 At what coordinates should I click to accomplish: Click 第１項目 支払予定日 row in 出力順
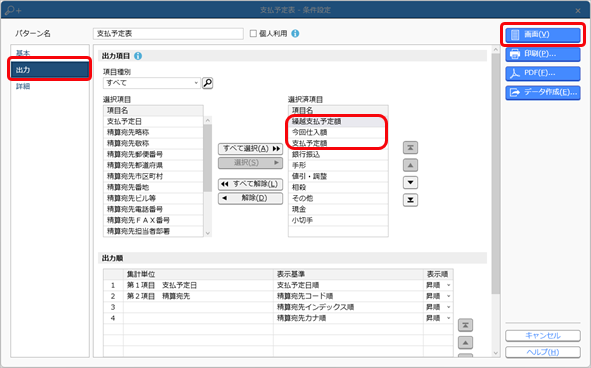278,285
